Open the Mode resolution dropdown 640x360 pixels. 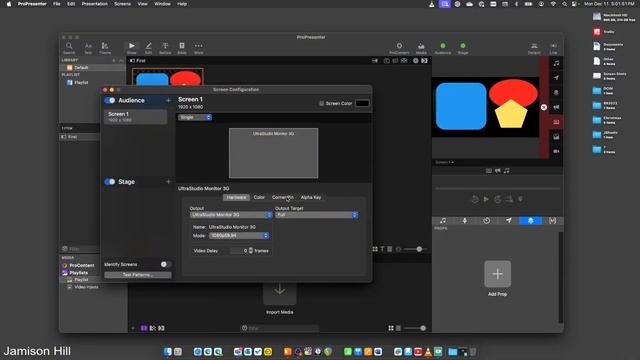click(239, 236)
